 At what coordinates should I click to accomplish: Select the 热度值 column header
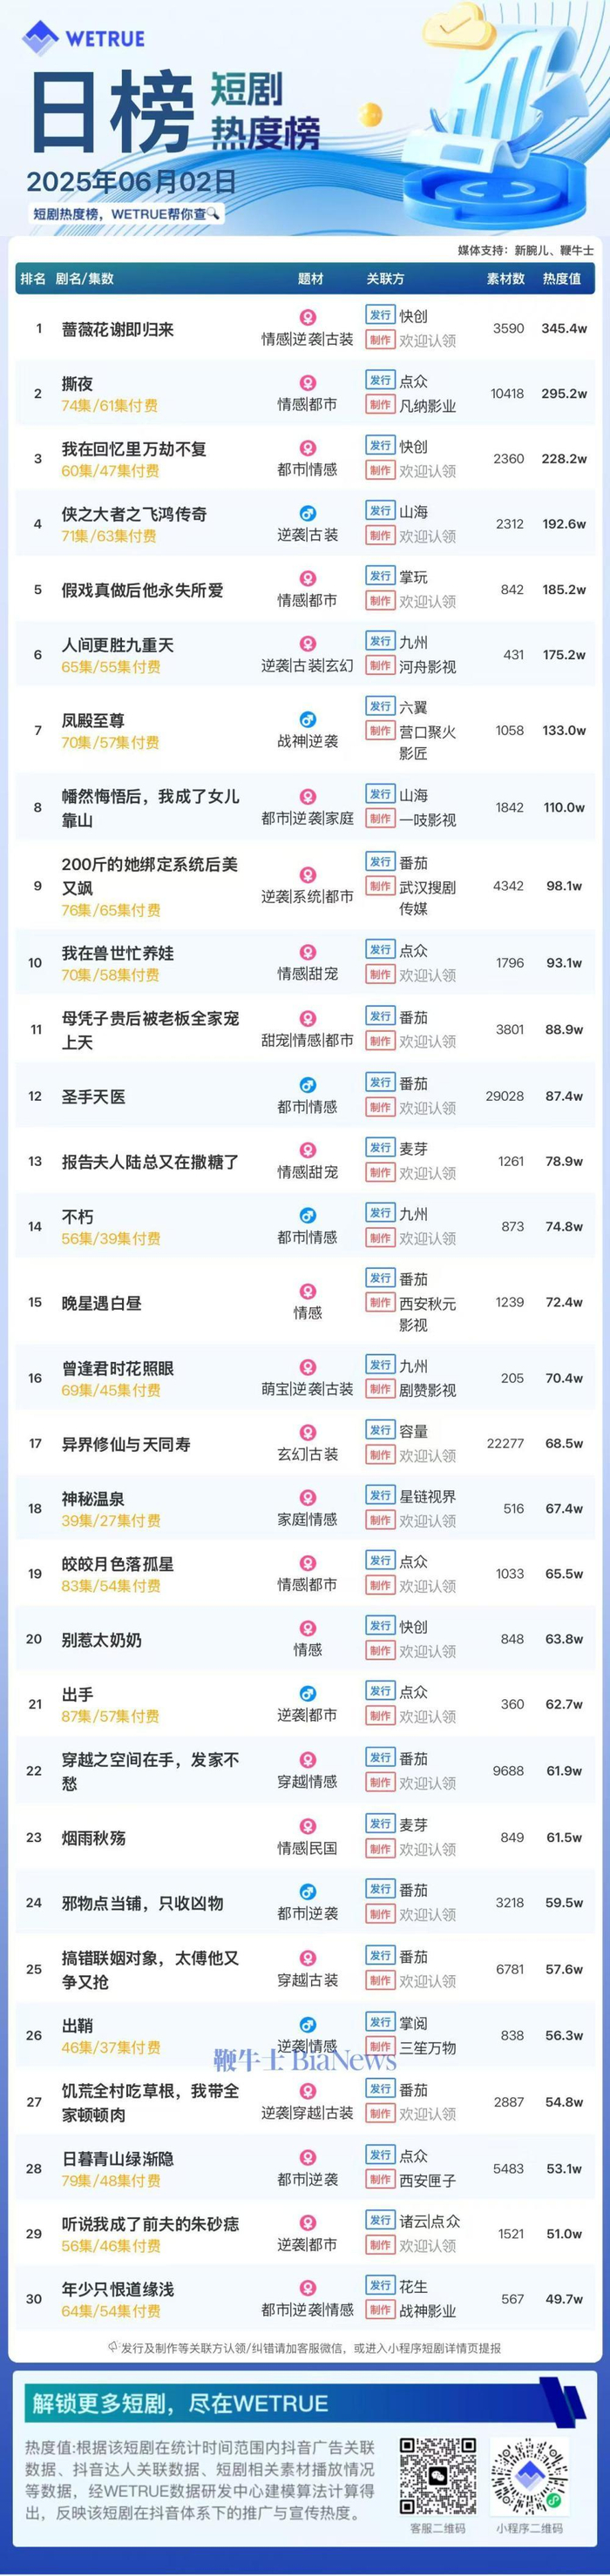tap(562, 279)
